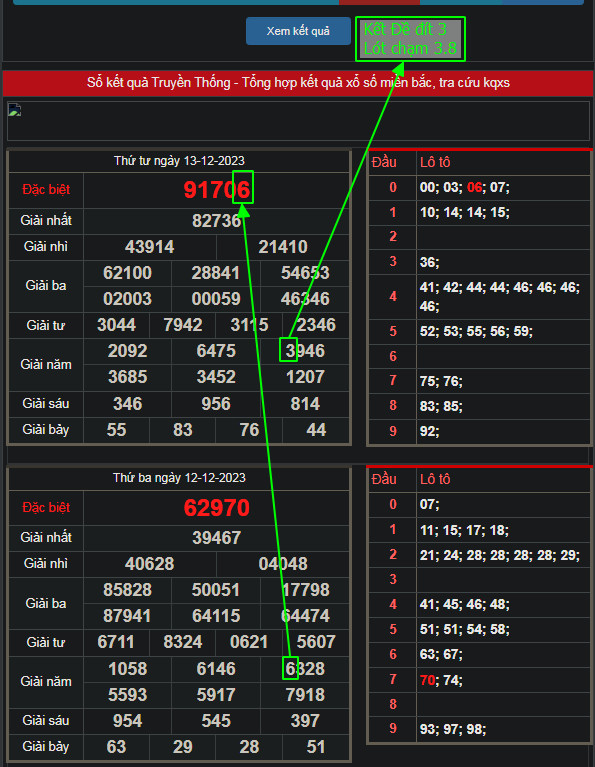The width and height of the screenshot is (595, 767).
Task: Click the red lô tô number 06
Action: click(x=474, y=187)
